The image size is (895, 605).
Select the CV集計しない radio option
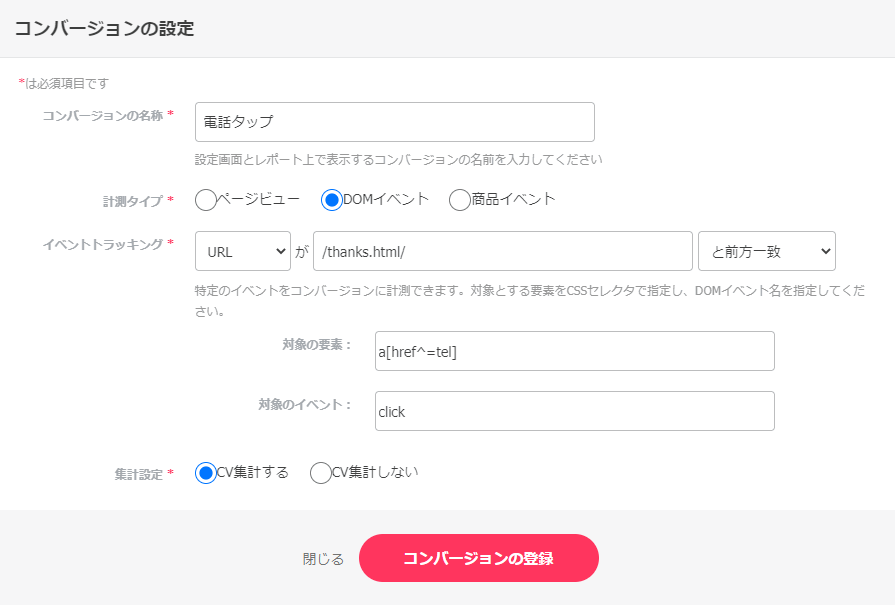[x=321, y=472]
